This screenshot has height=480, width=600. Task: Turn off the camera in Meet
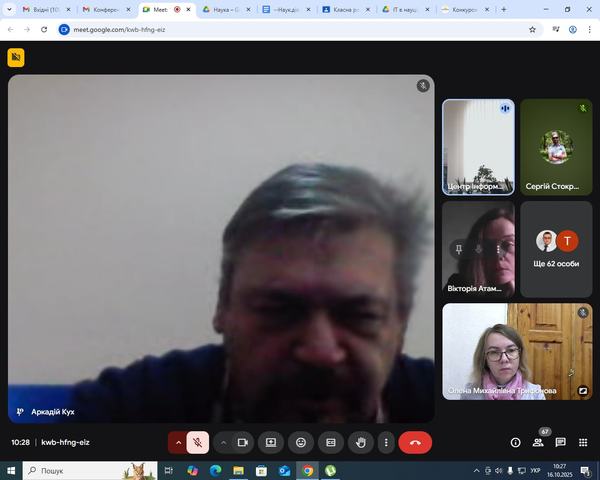click(x=243, y=442)
